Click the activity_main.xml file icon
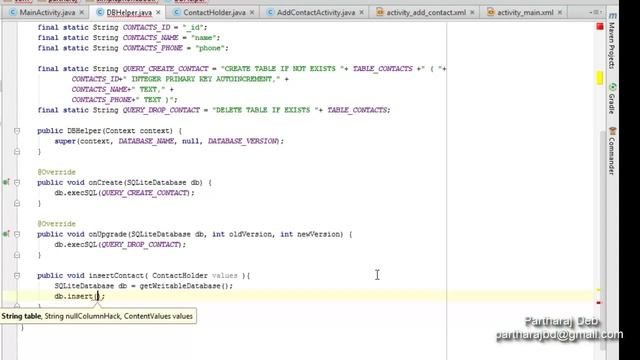Image resolution: width=640 pixels, height=360 pixels. 490,12
